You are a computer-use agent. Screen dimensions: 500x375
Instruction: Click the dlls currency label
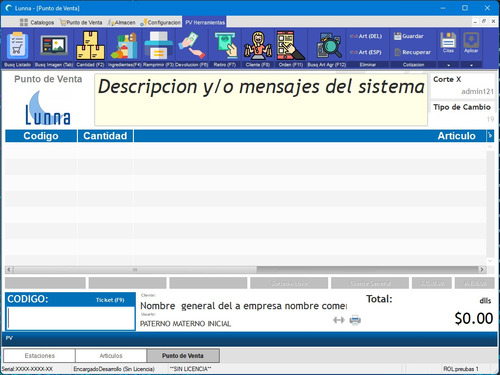[x=485, y=301]
